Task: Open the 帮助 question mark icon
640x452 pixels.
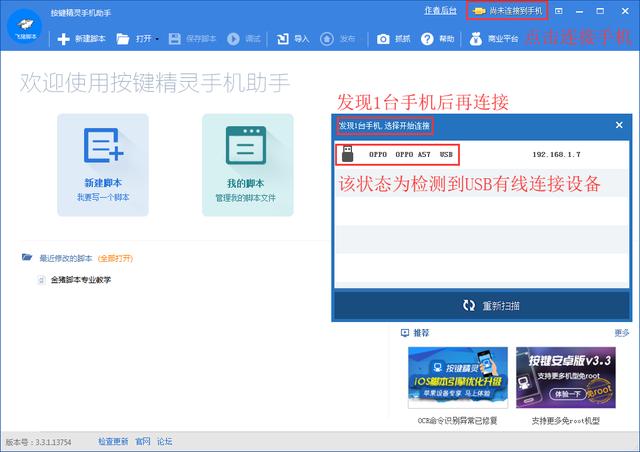Action: tap(427, 39)
